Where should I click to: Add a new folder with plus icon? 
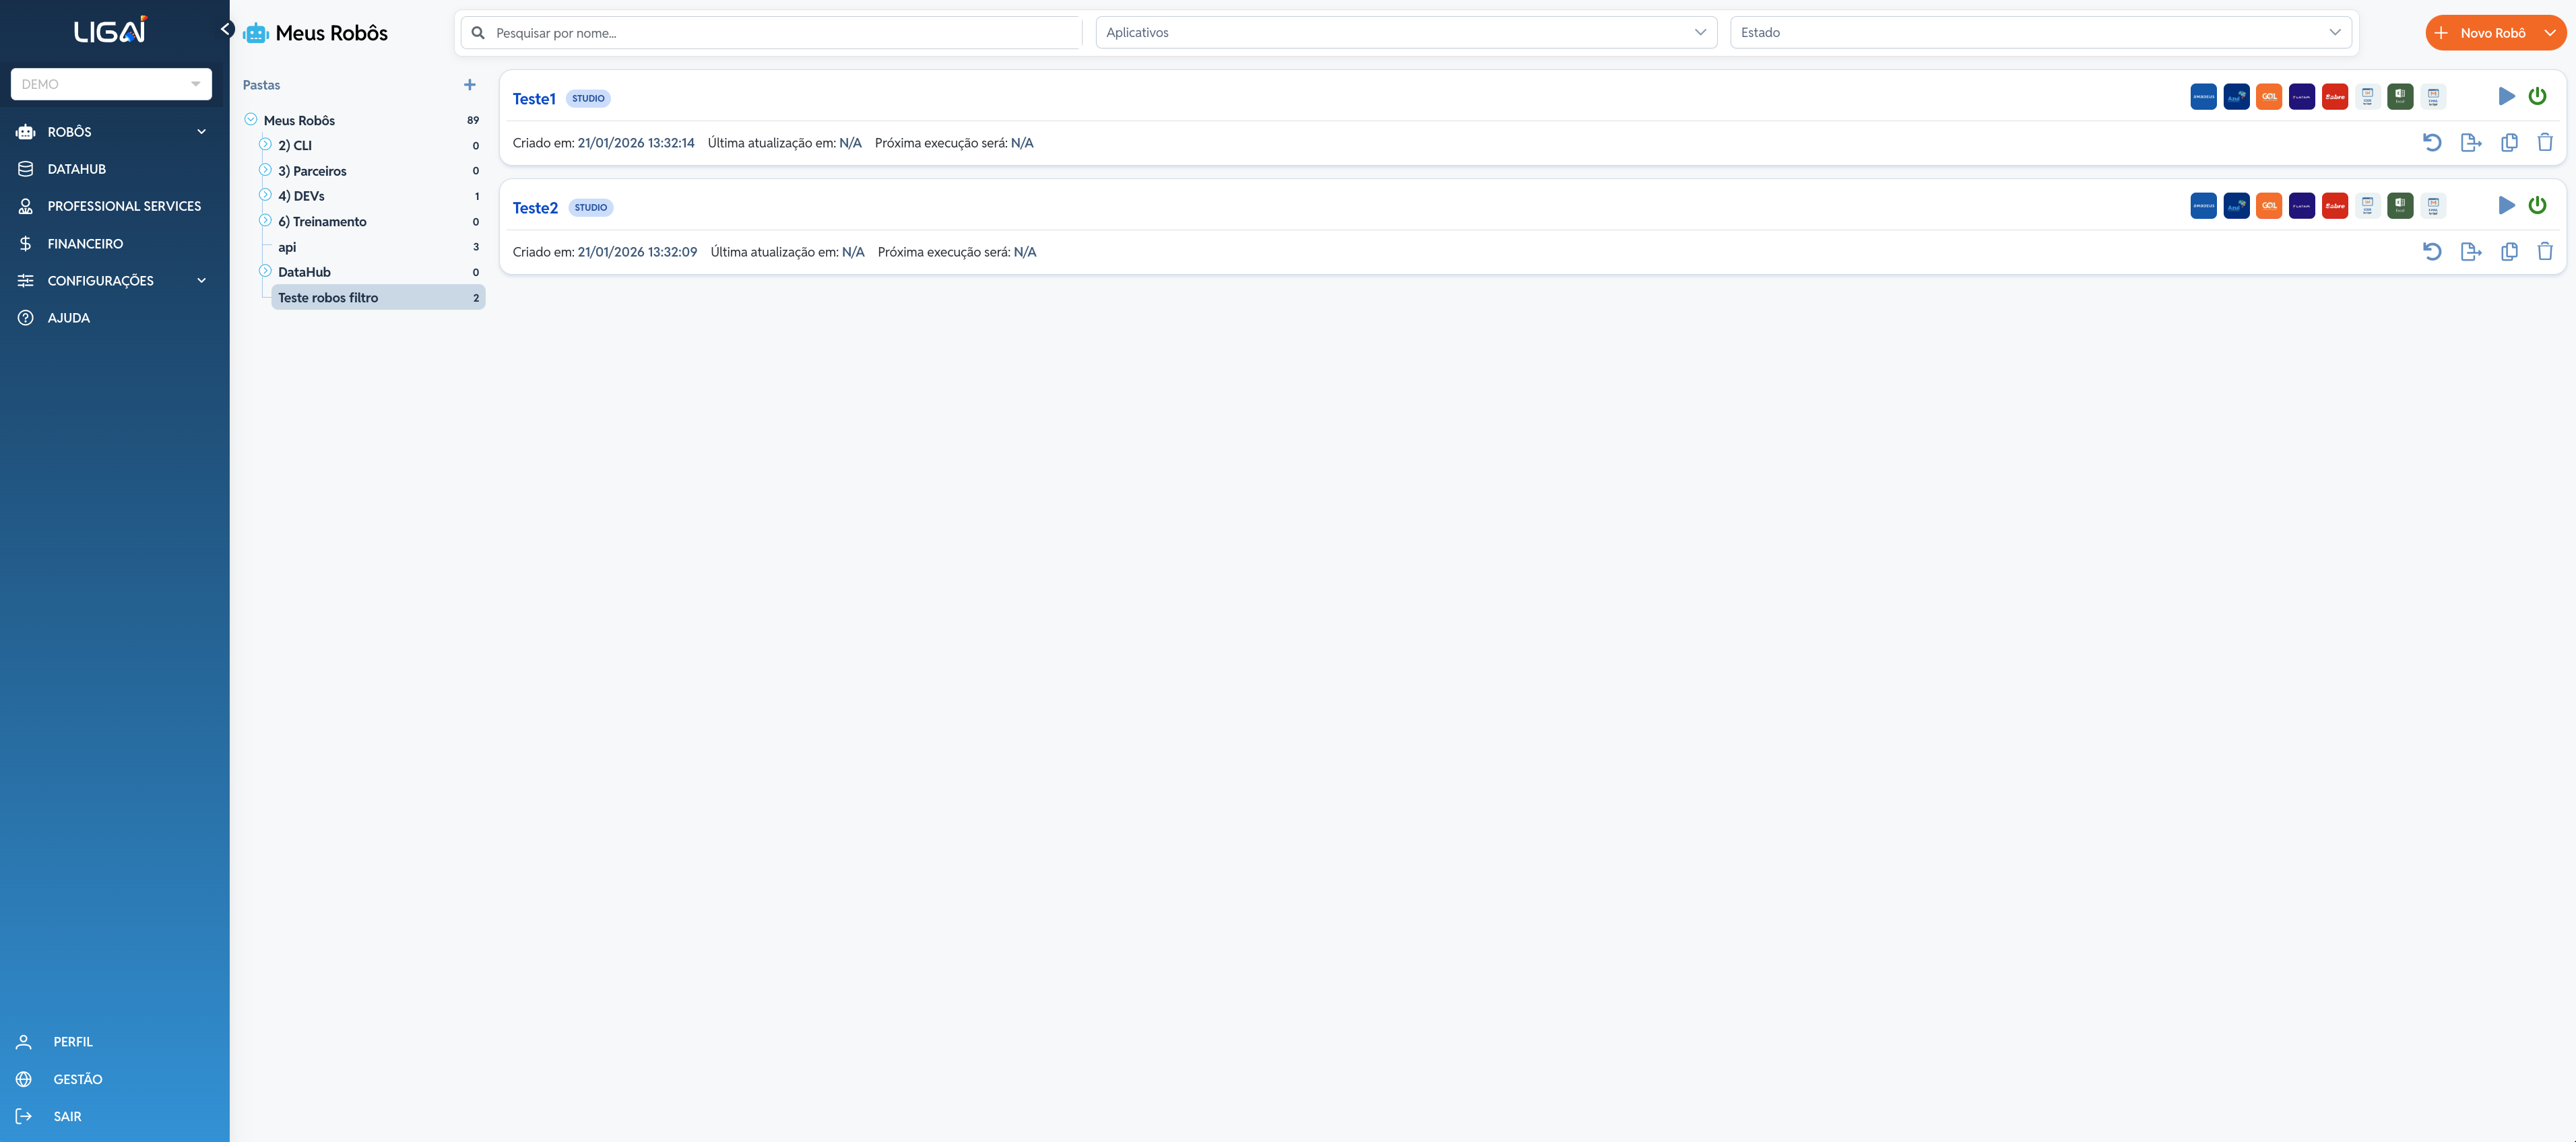[469, 85]
